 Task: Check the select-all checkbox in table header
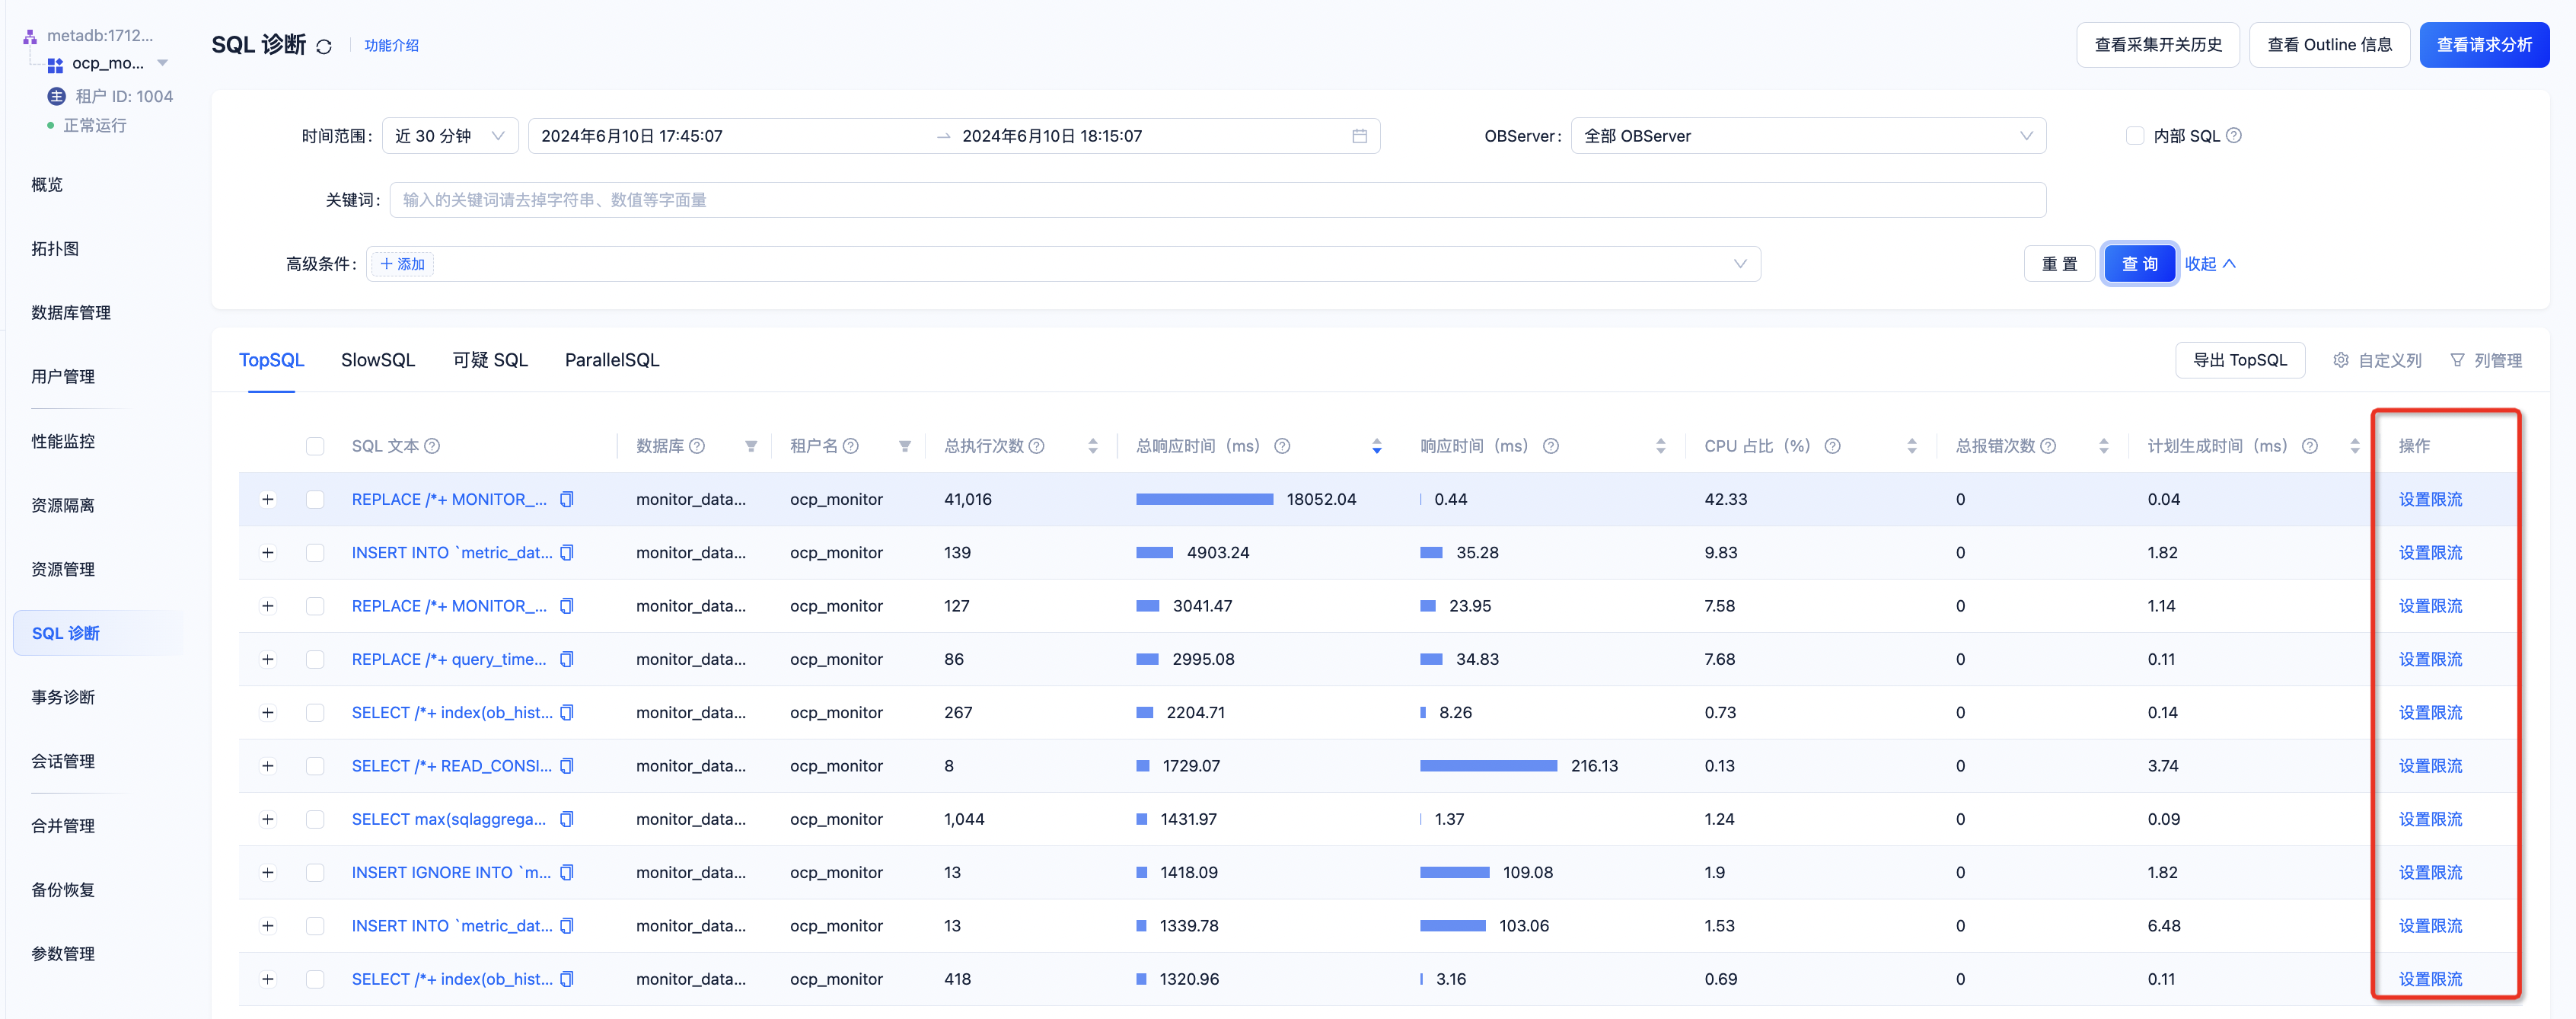tap(315, 446)
